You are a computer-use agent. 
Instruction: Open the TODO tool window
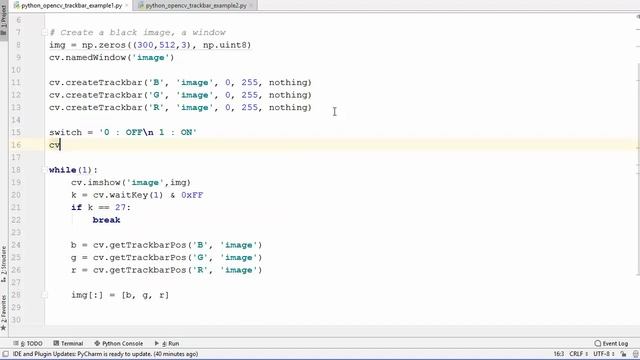[x=28, y=343]
